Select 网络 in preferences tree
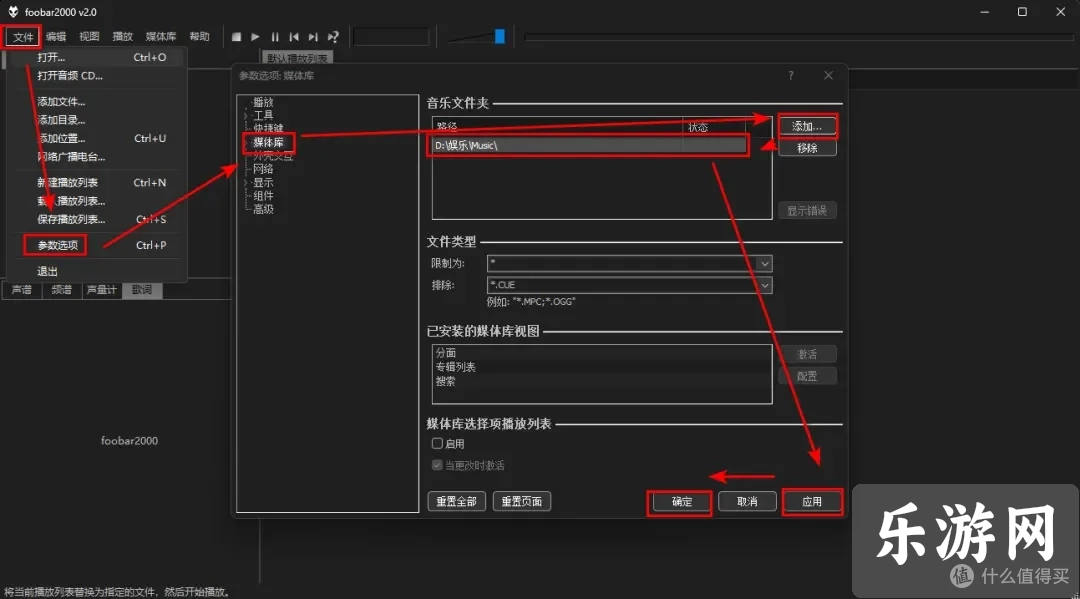 pos(263,169)
